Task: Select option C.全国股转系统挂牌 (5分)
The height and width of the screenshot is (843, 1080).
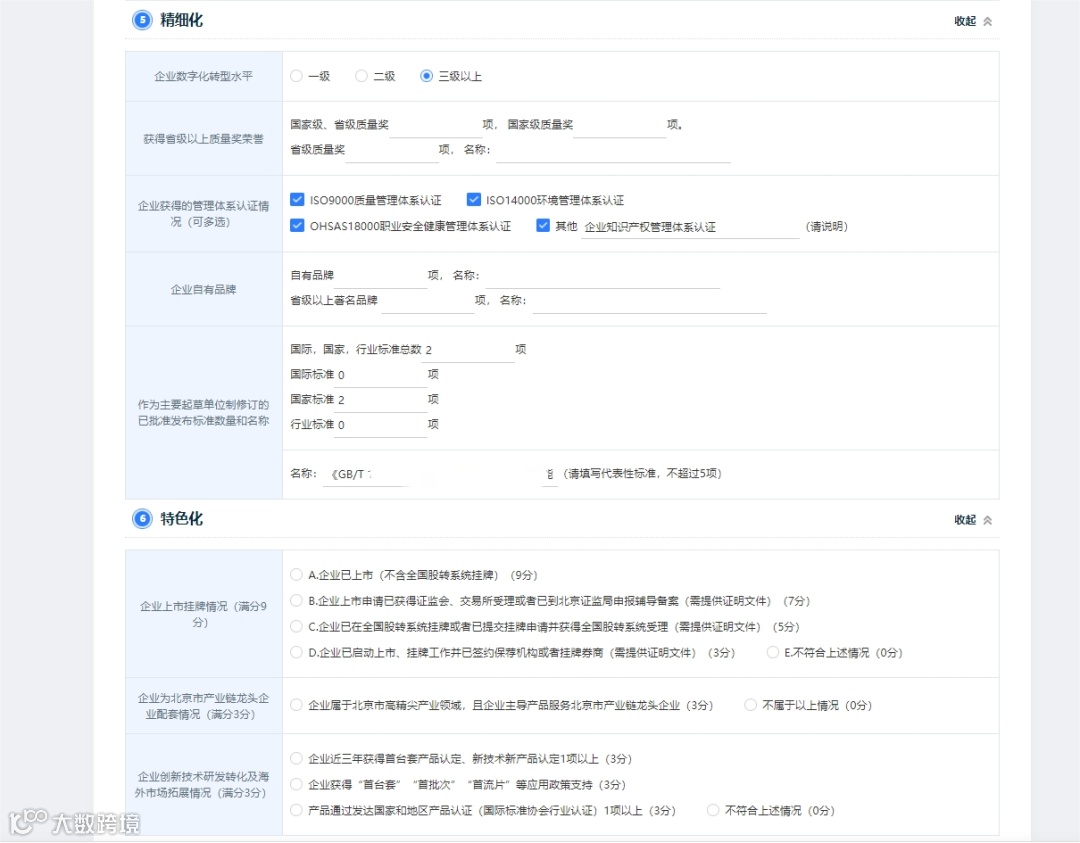Action: pos(296,626)
